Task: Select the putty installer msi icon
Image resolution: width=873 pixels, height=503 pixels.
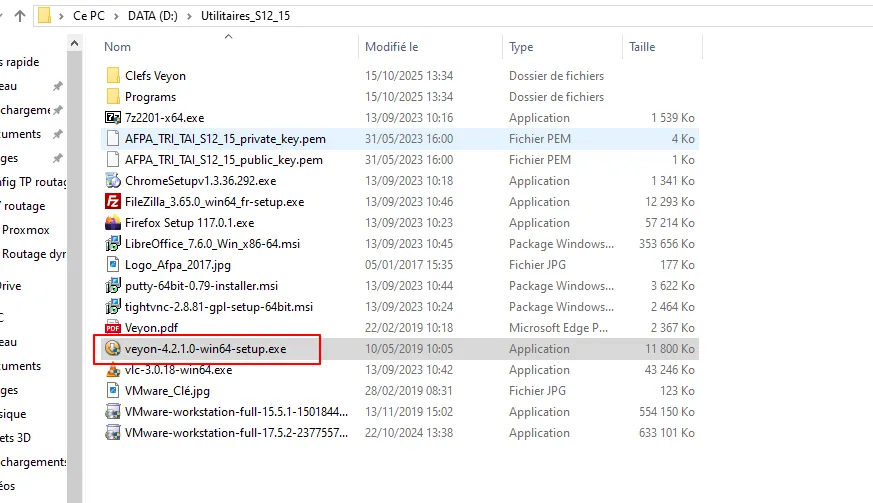Action: [x=113, y=286]
